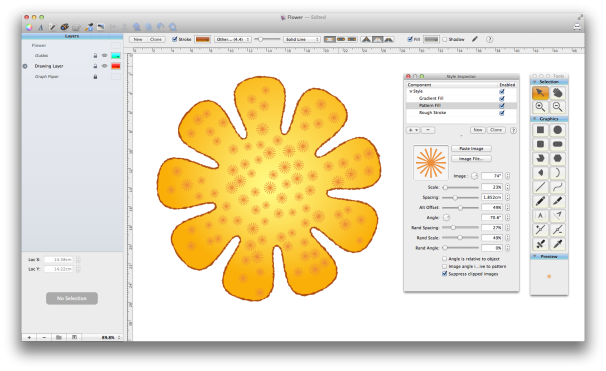The height and width of the screenshot is (371, 606).
Task: Click the Style Inspector help button
Action: (x=513, y=130)
